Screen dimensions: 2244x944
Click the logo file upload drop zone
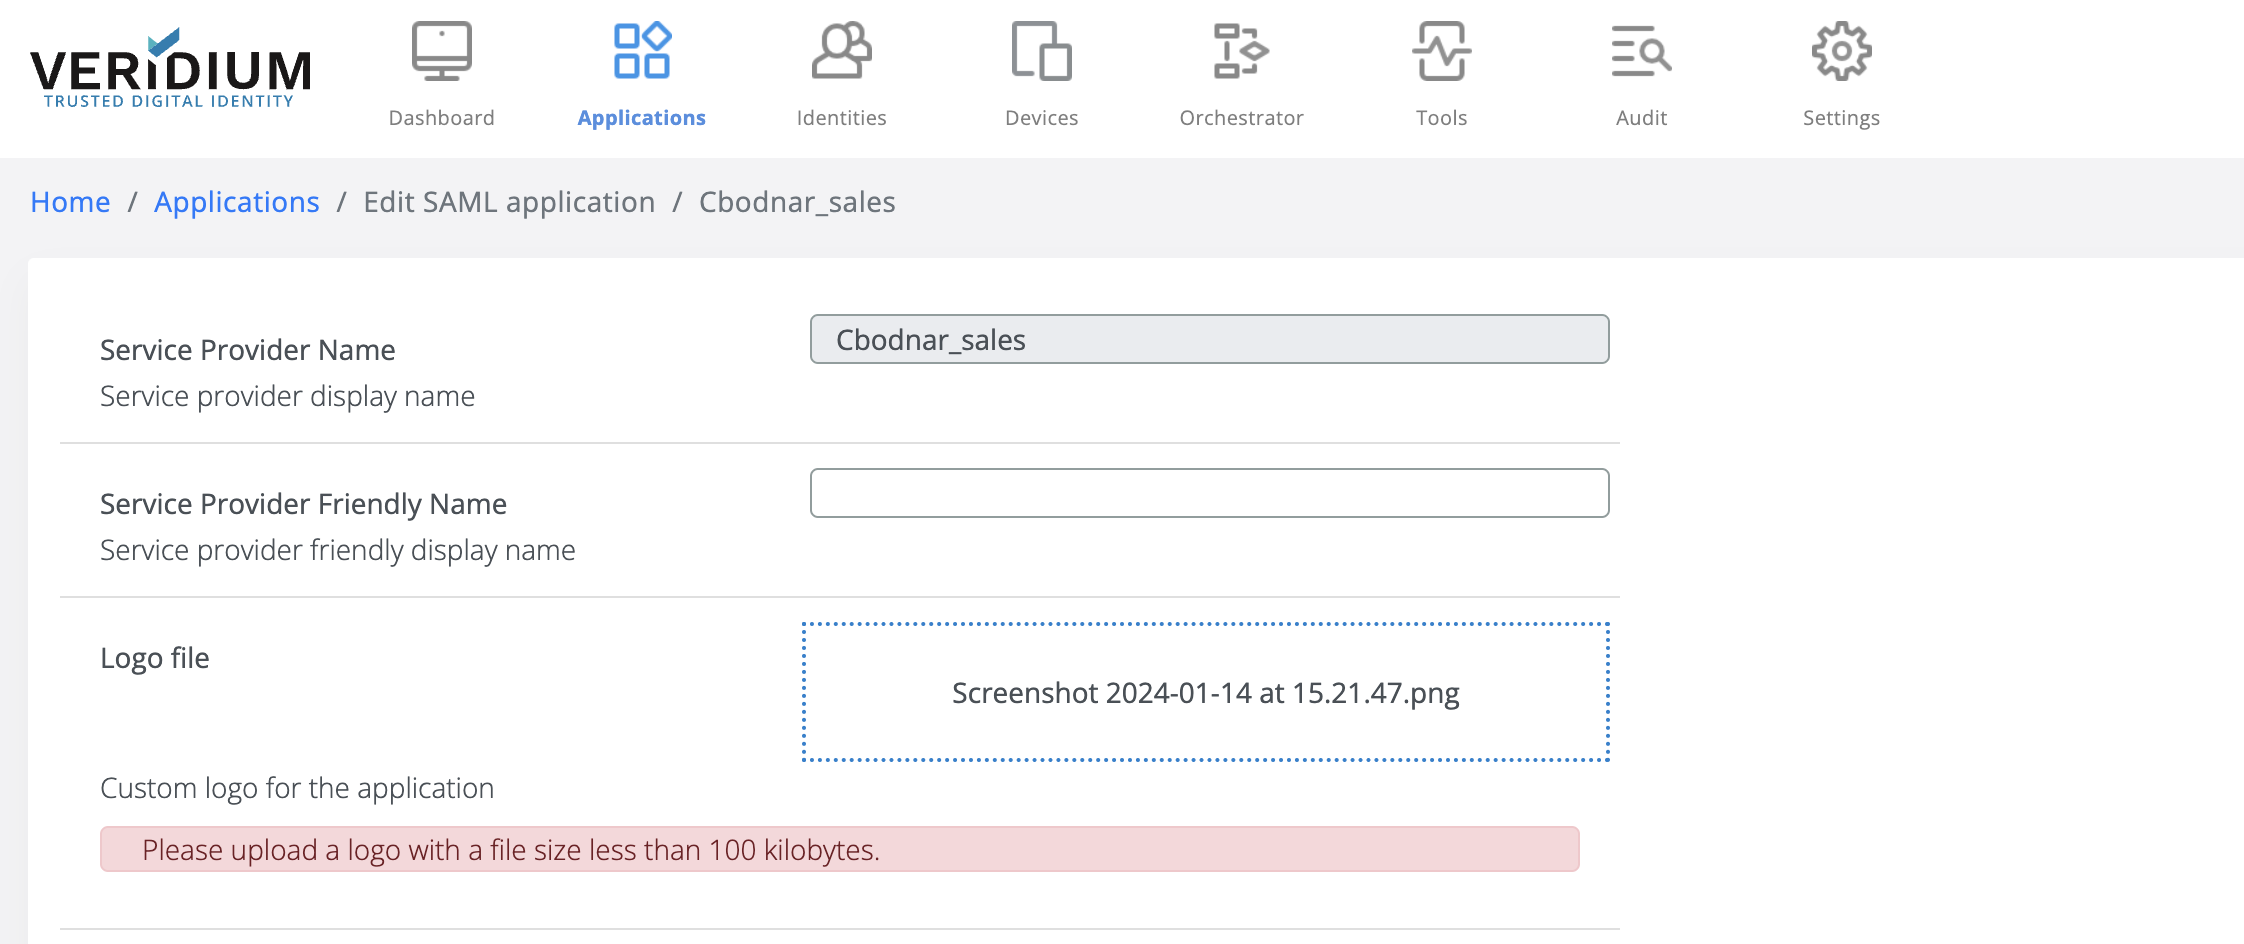coord(1205,692)
